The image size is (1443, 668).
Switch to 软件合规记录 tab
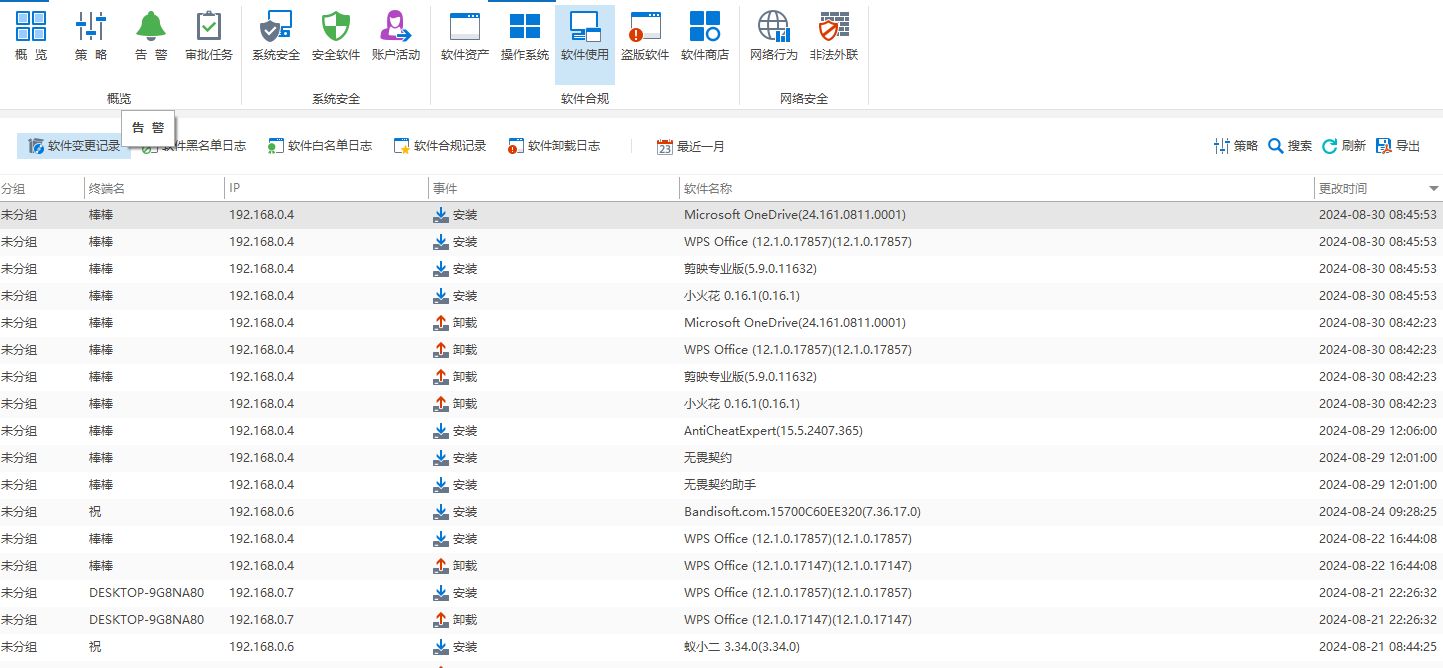pyautogui.click(x=440, y=146)
